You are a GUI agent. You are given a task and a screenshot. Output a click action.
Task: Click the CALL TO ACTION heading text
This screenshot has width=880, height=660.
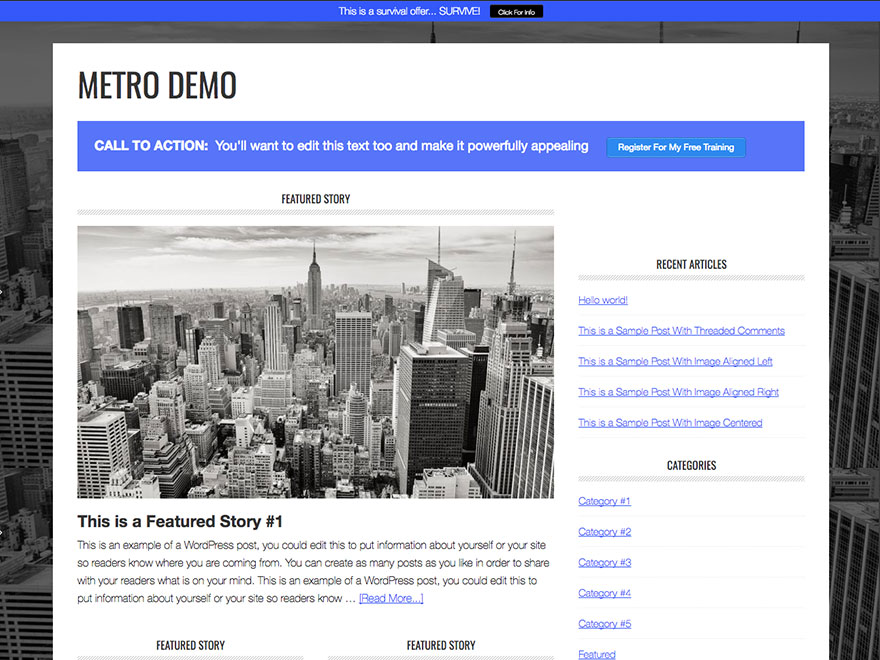click(151, 146)
